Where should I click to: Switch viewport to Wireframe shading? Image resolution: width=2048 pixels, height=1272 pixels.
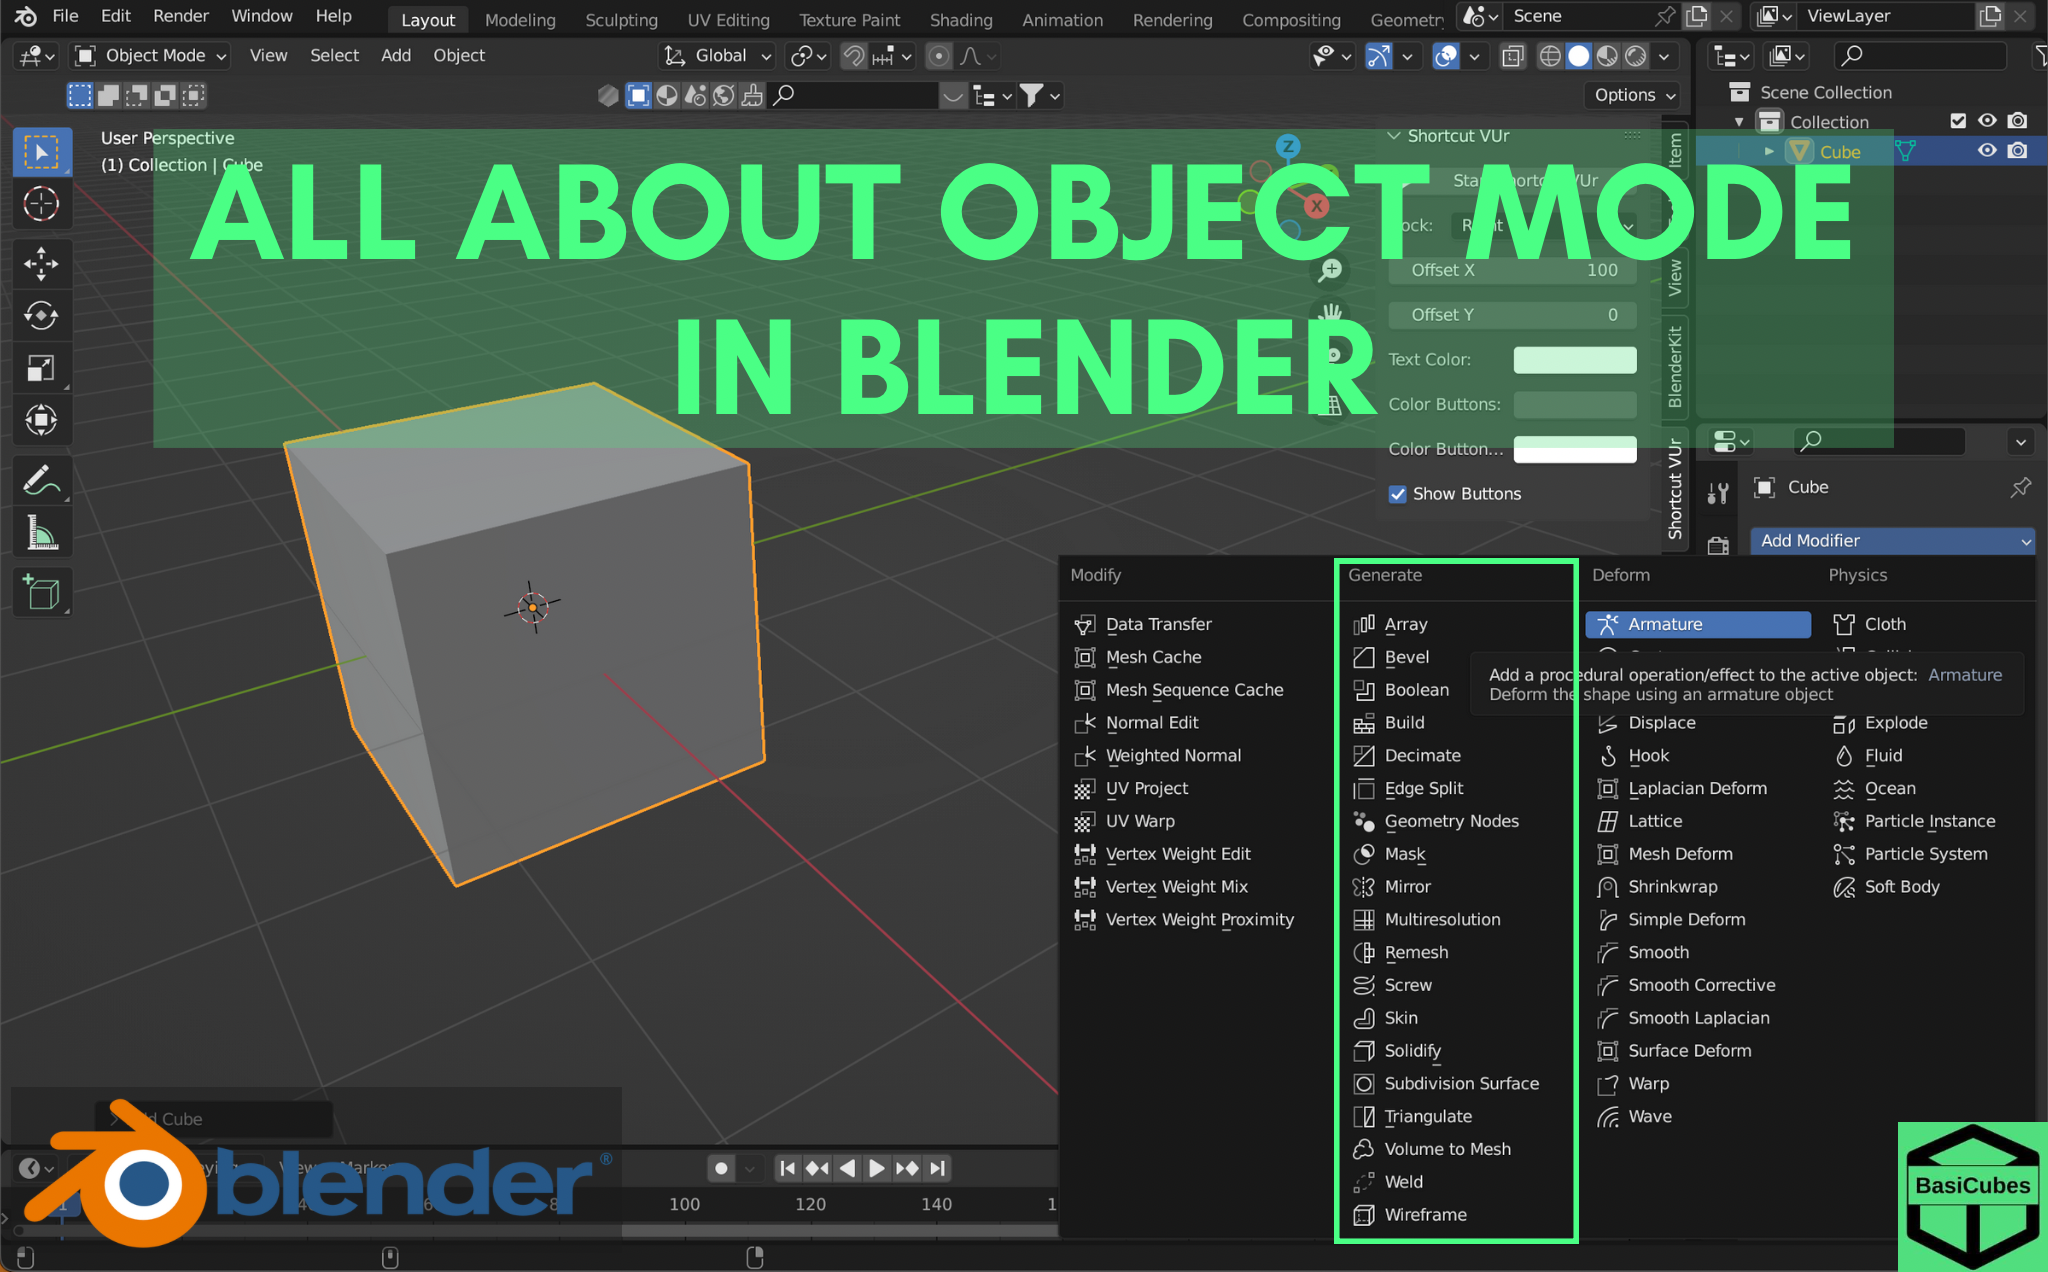(x=1550, y=56)
